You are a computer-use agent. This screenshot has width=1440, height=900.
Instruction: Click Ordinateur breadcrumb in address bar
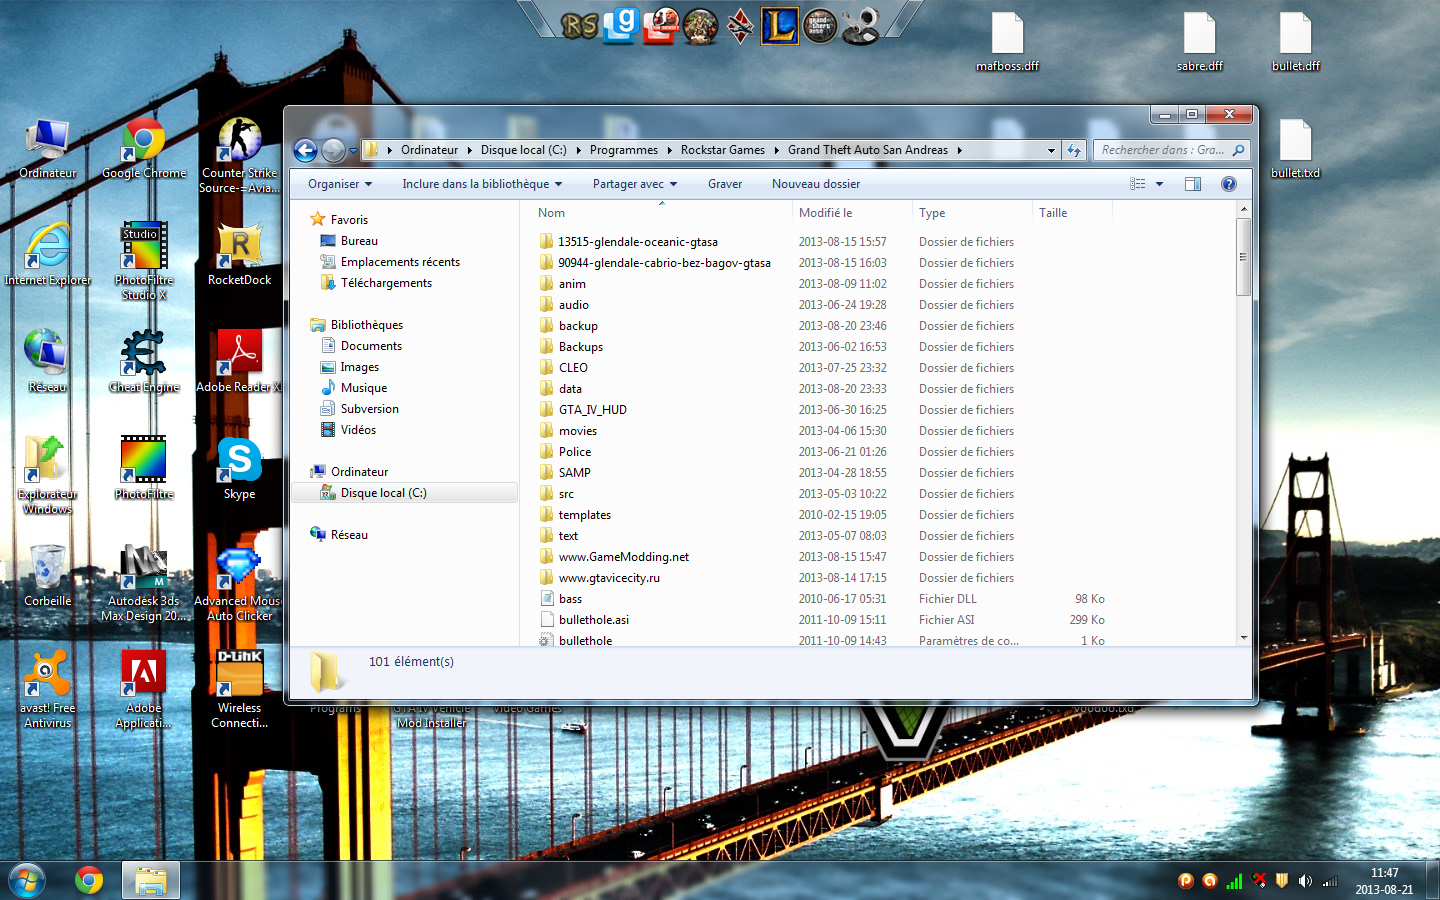coord(429,150)
